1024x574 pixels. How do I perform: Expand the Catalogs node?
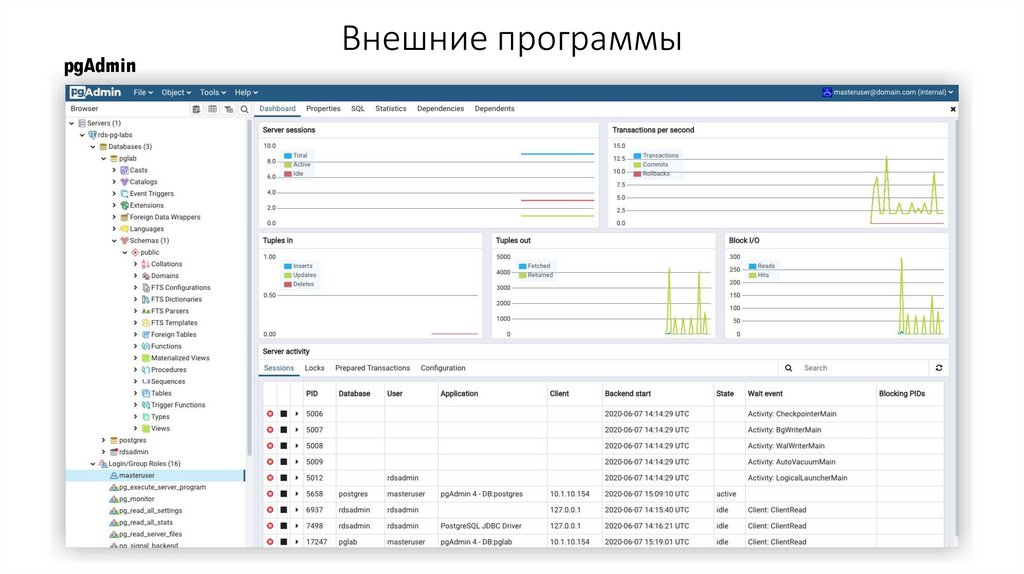(114, 182)
